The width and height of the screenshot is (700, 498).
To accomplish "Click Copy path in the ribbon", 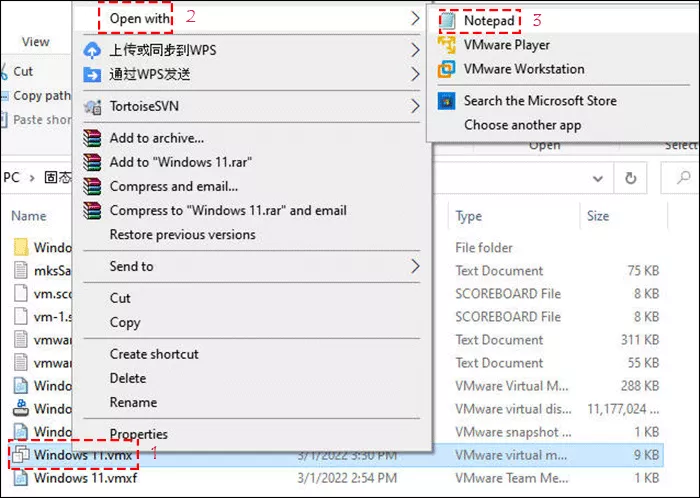I will (x=36, y=95).
